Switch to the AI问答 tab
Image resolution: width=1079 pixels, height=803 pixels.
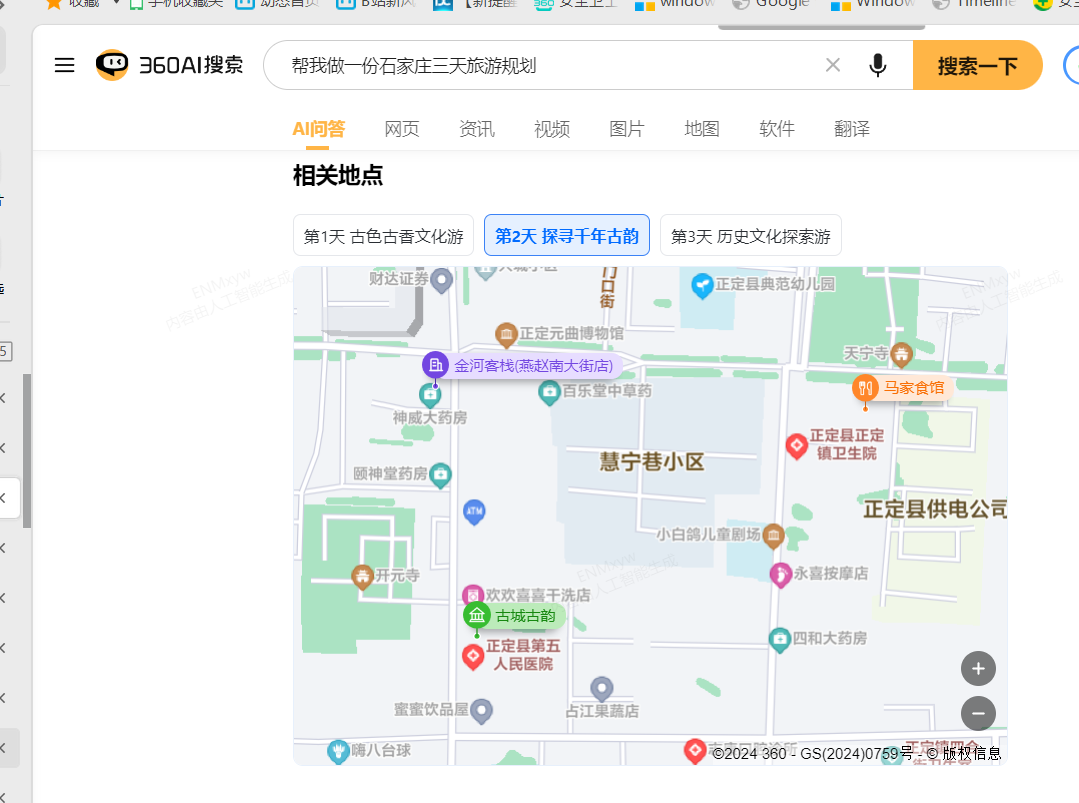(x=319, y=129)
